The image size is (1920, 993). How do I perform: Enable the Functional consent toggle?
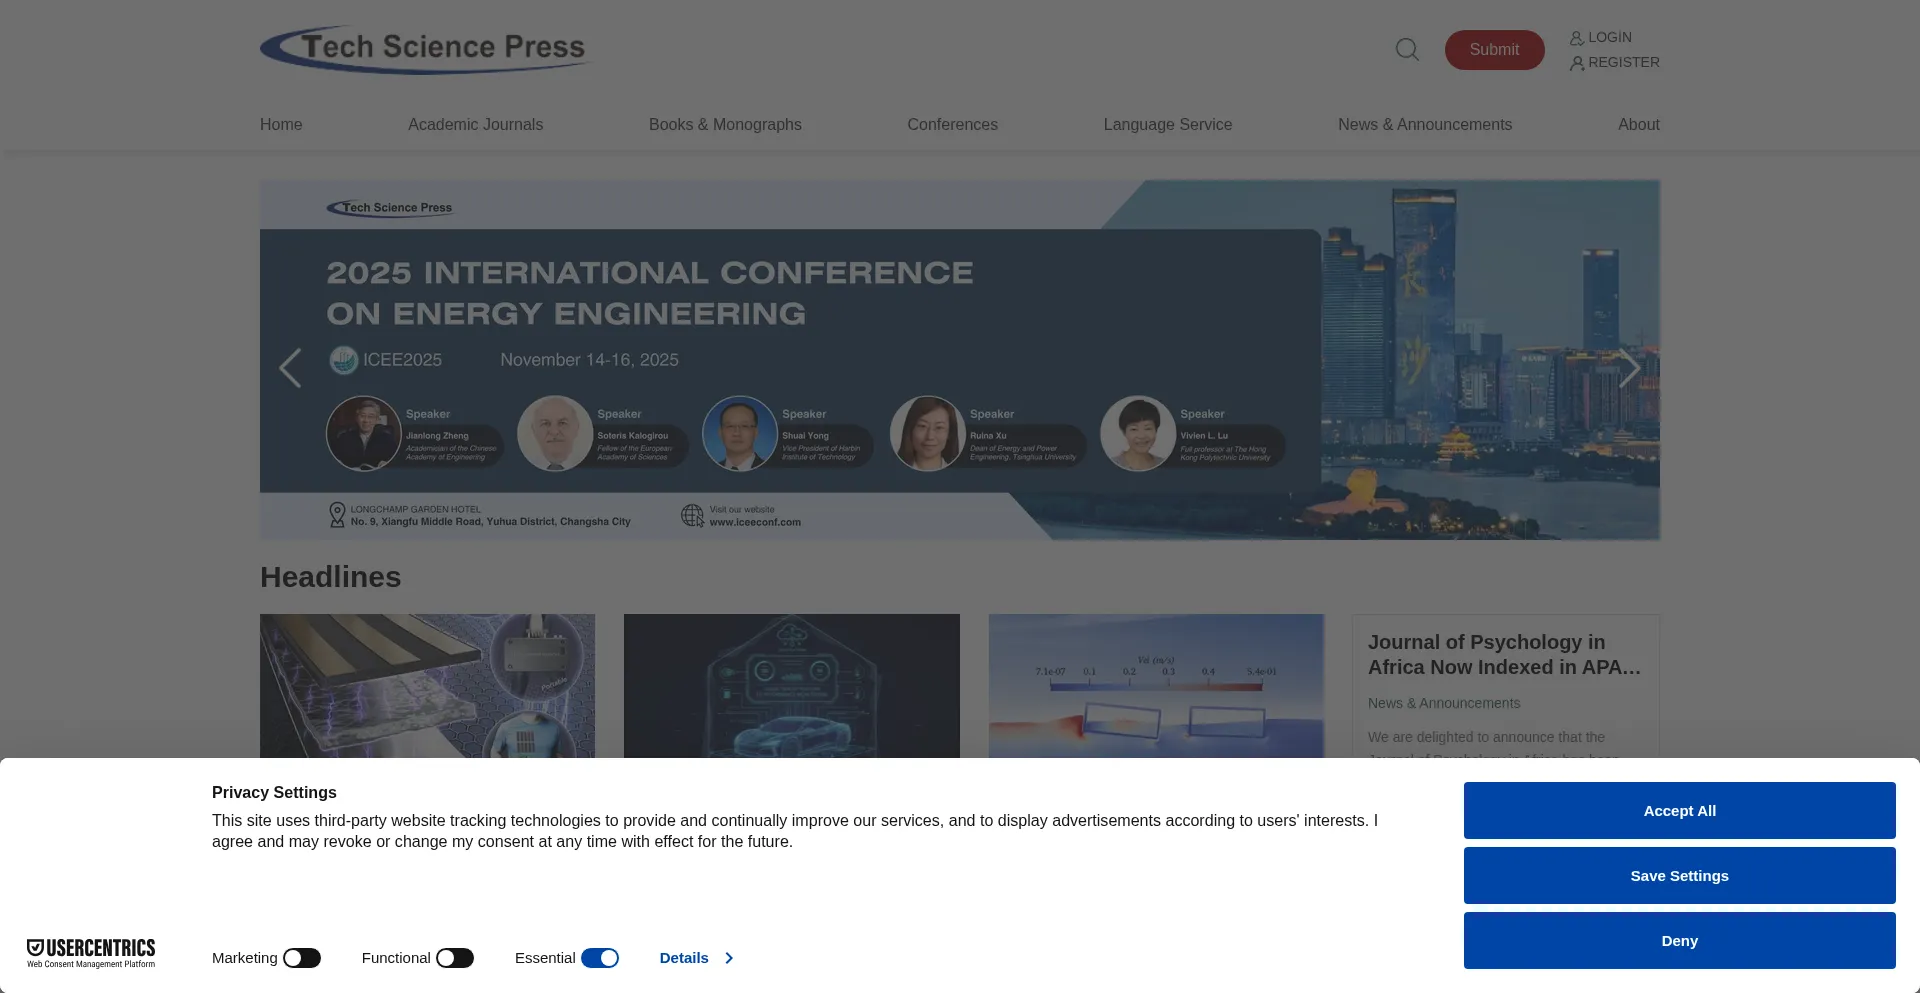455,958
